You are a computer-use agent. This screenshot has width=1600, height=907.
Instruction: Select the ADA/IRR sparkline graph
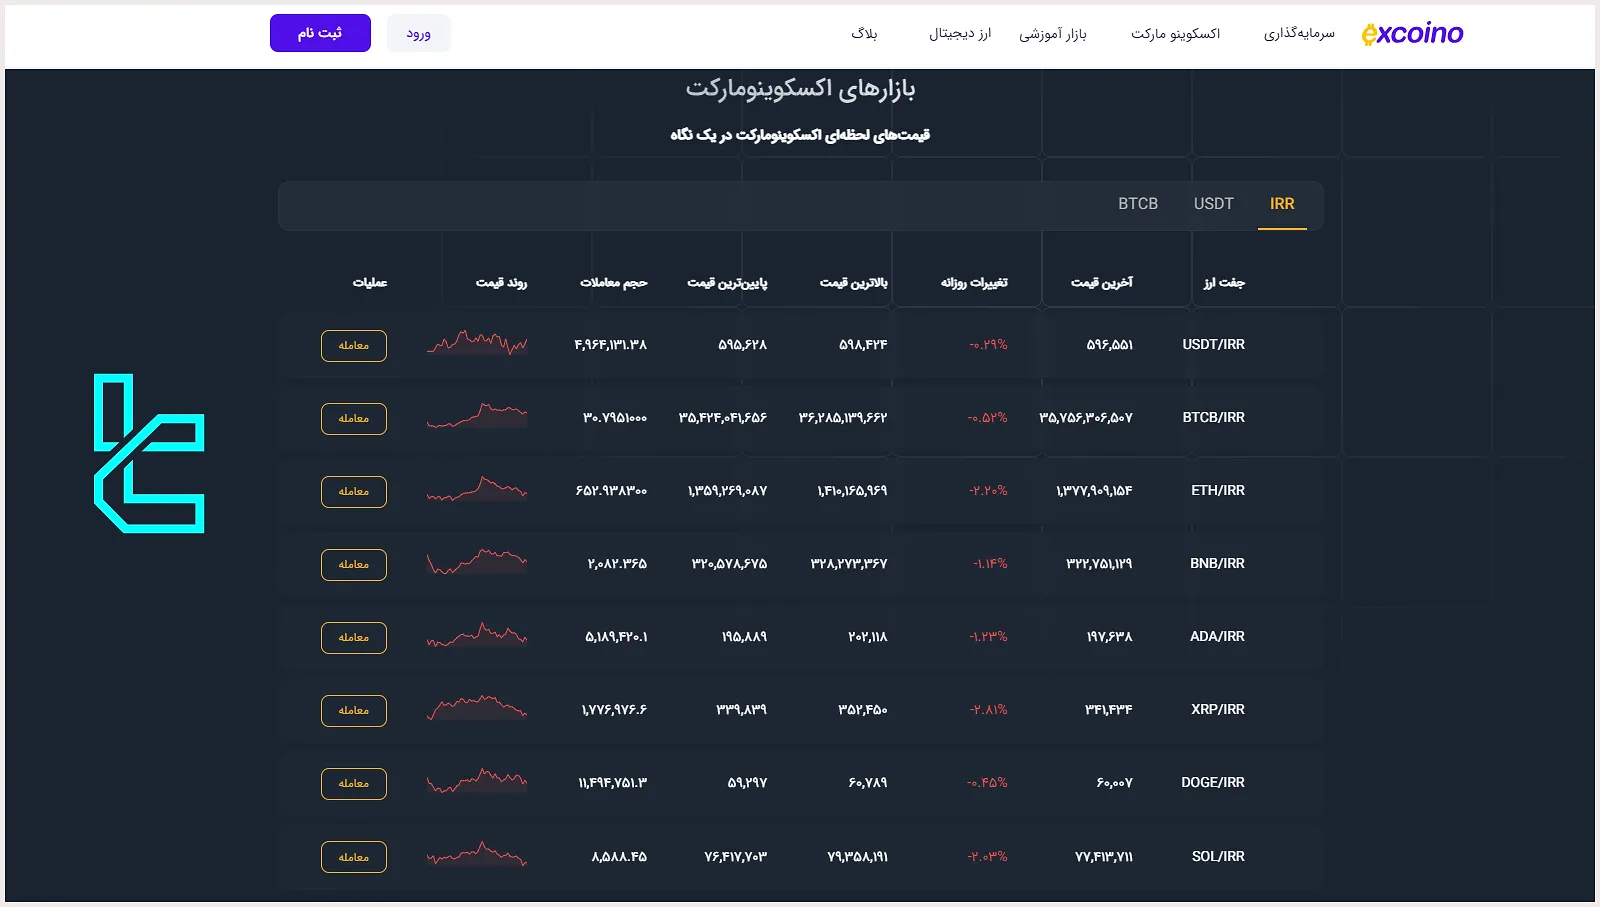click(x=477, y=637)
